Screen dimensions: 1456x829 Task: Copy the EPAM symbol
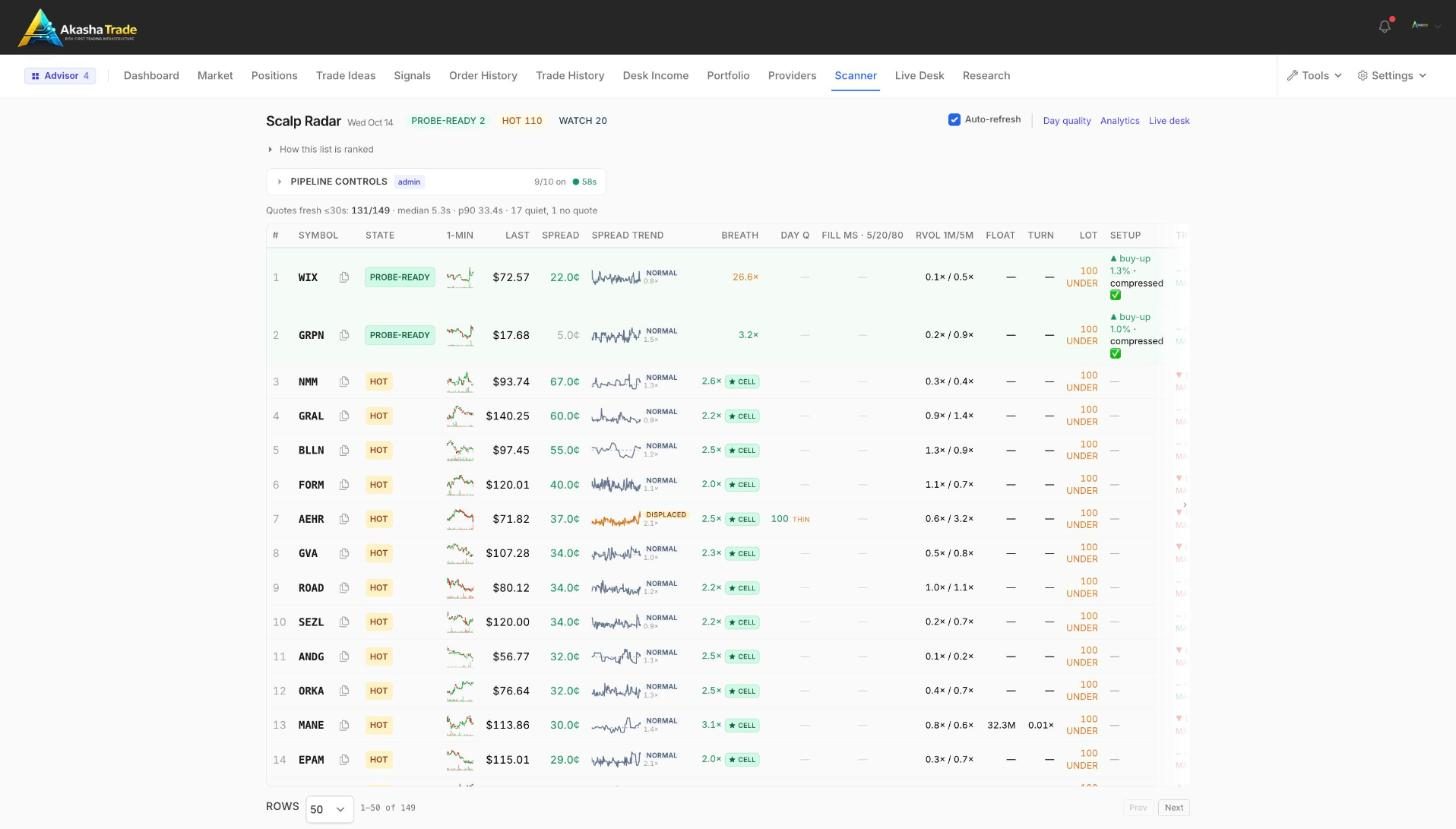[344, 759]
